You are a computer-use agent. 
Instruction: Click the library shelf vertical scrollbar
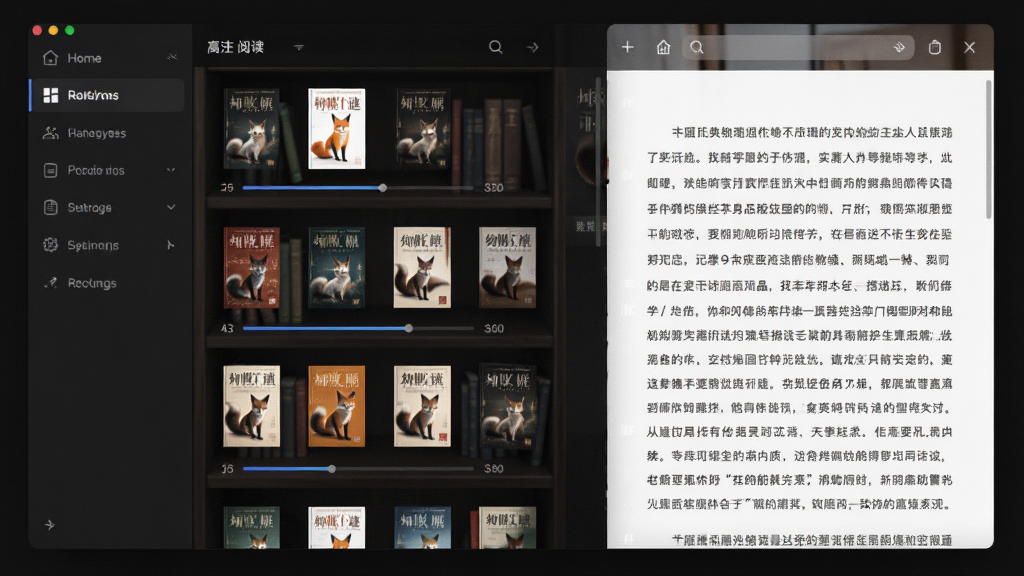pyautogui.click(x=598, y=162)
